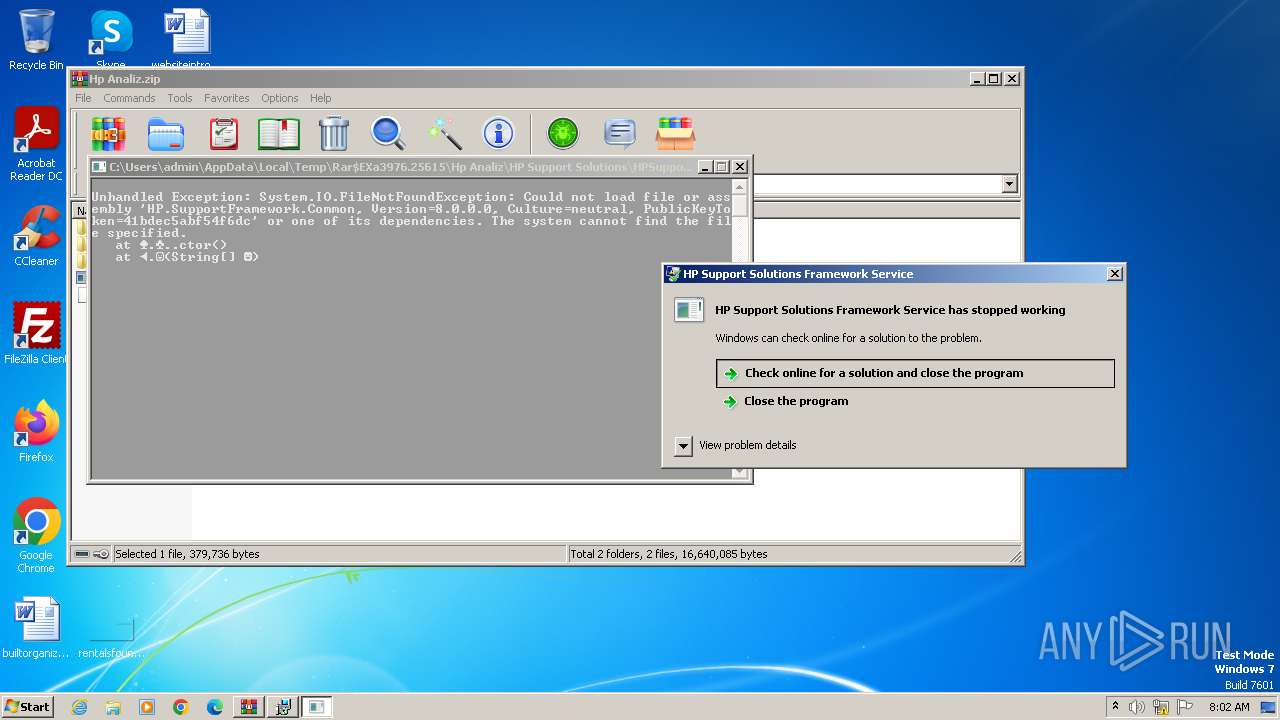Click the Wizard wand toolbar icon

click(444, 133)
